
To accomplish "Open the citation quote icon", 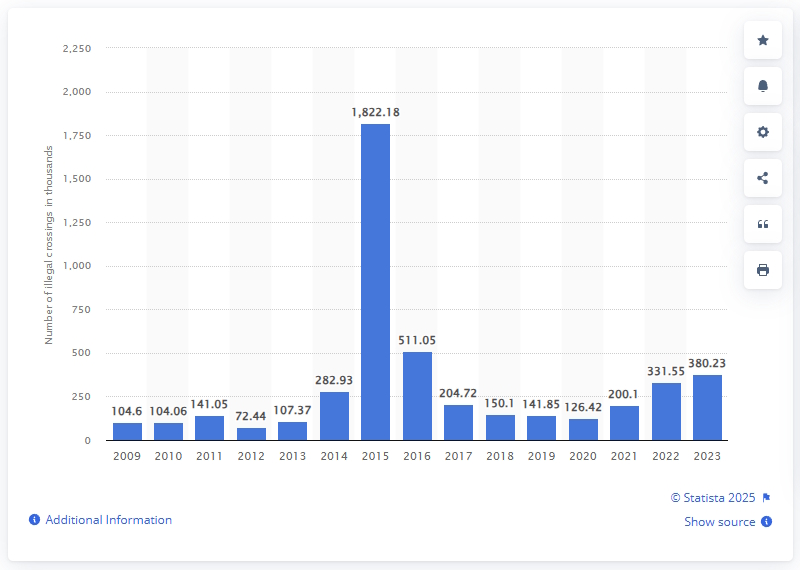I will pos(763,224).
